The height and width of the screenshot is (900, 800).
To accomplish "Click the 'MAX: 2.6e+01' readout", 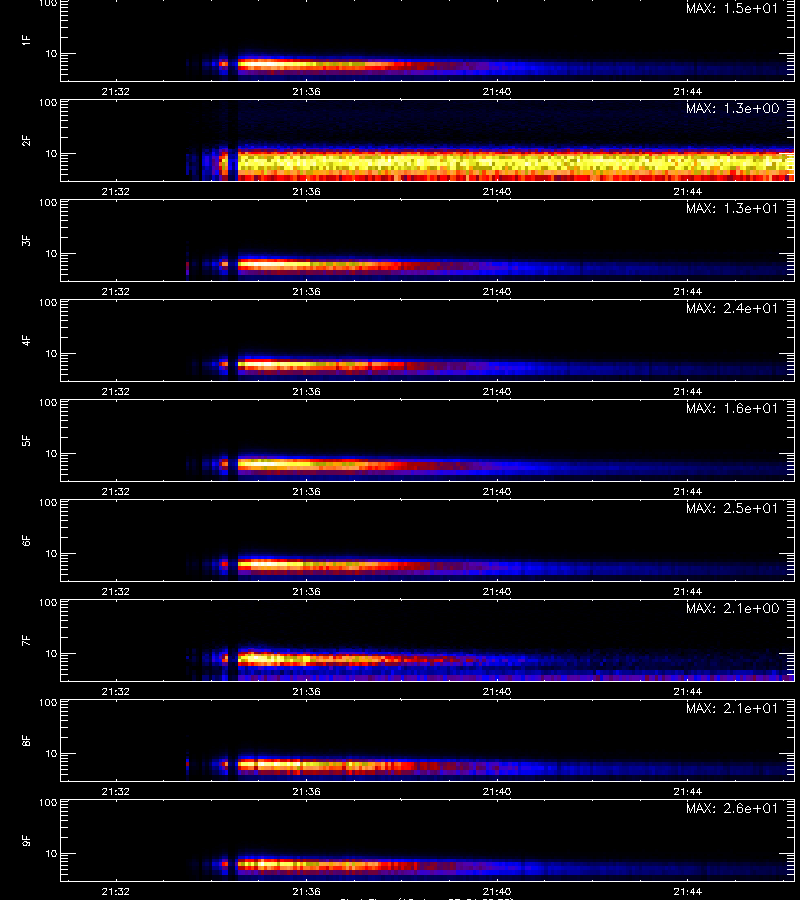I will 732,808.
